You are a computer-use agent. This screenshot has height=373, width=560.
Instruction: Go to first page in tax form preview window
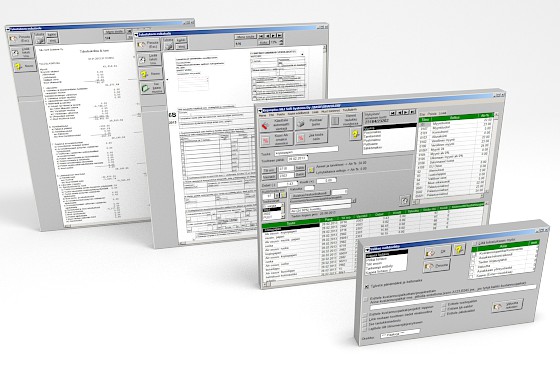click(261, 35)
